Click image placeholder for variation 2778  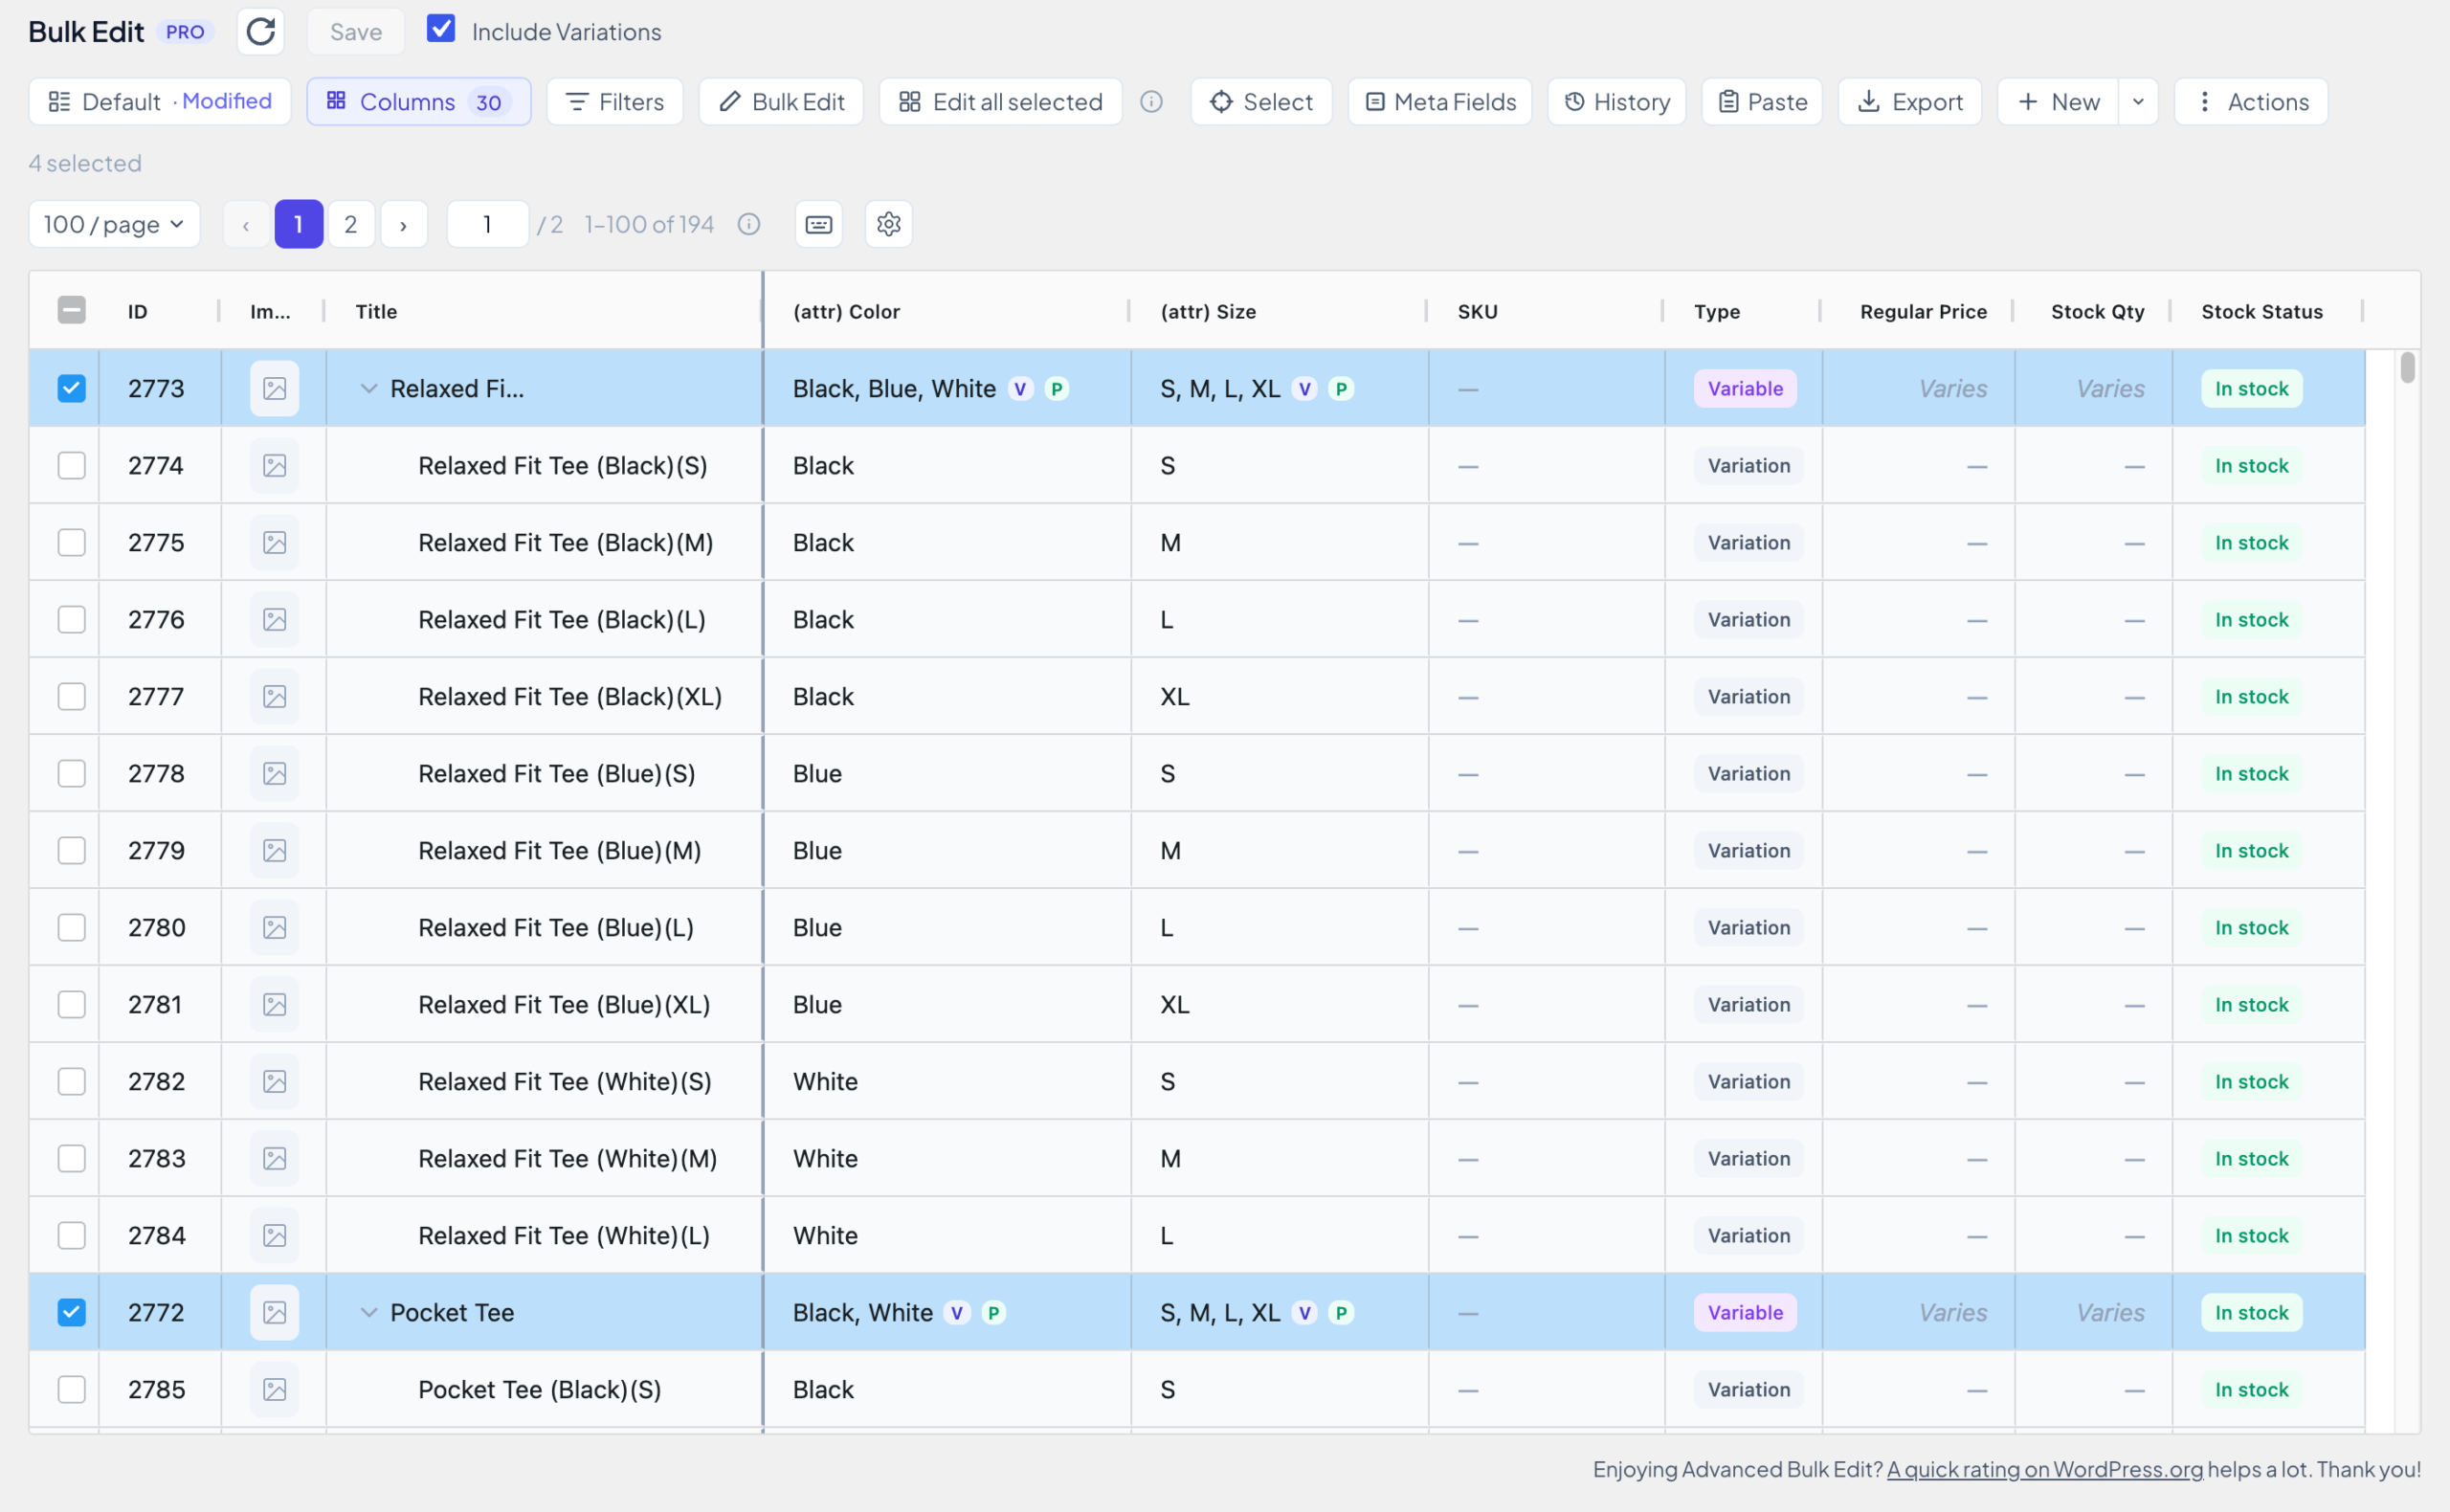coord(274,773)
